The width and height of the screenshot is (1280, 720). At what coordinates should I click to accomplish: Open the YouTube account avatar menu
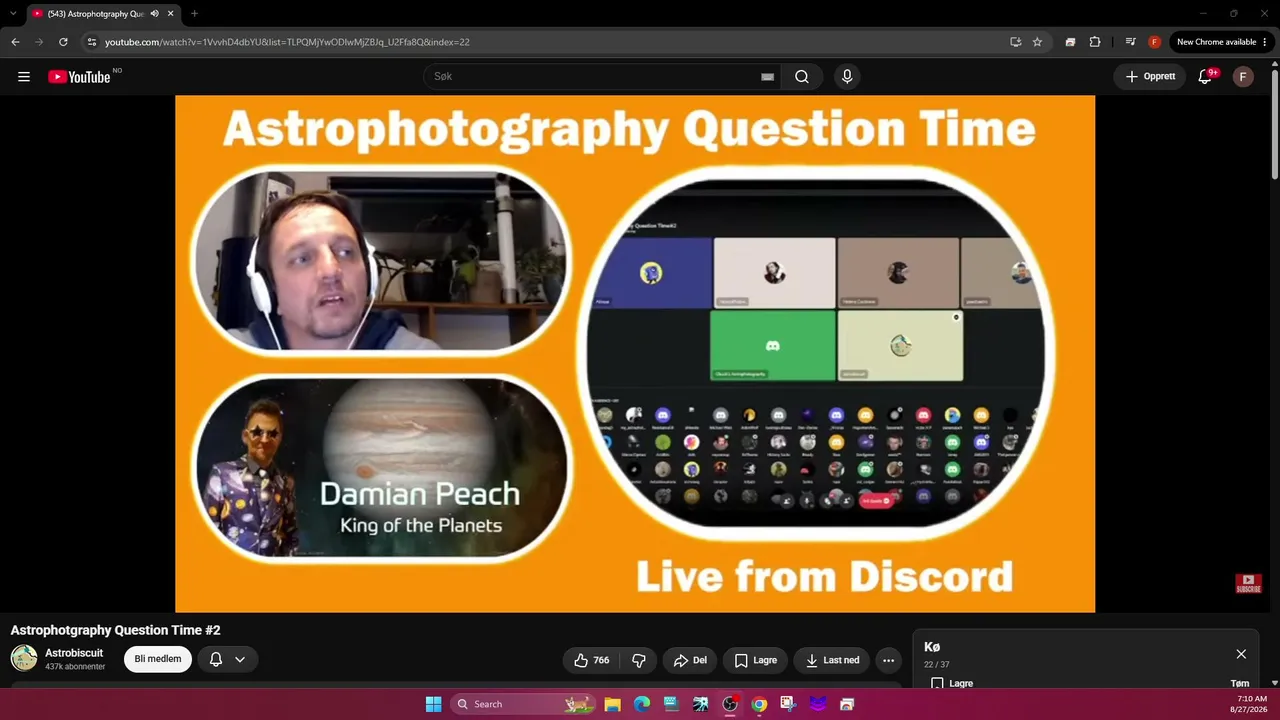pyautogui.click(x=1243, y=77)
